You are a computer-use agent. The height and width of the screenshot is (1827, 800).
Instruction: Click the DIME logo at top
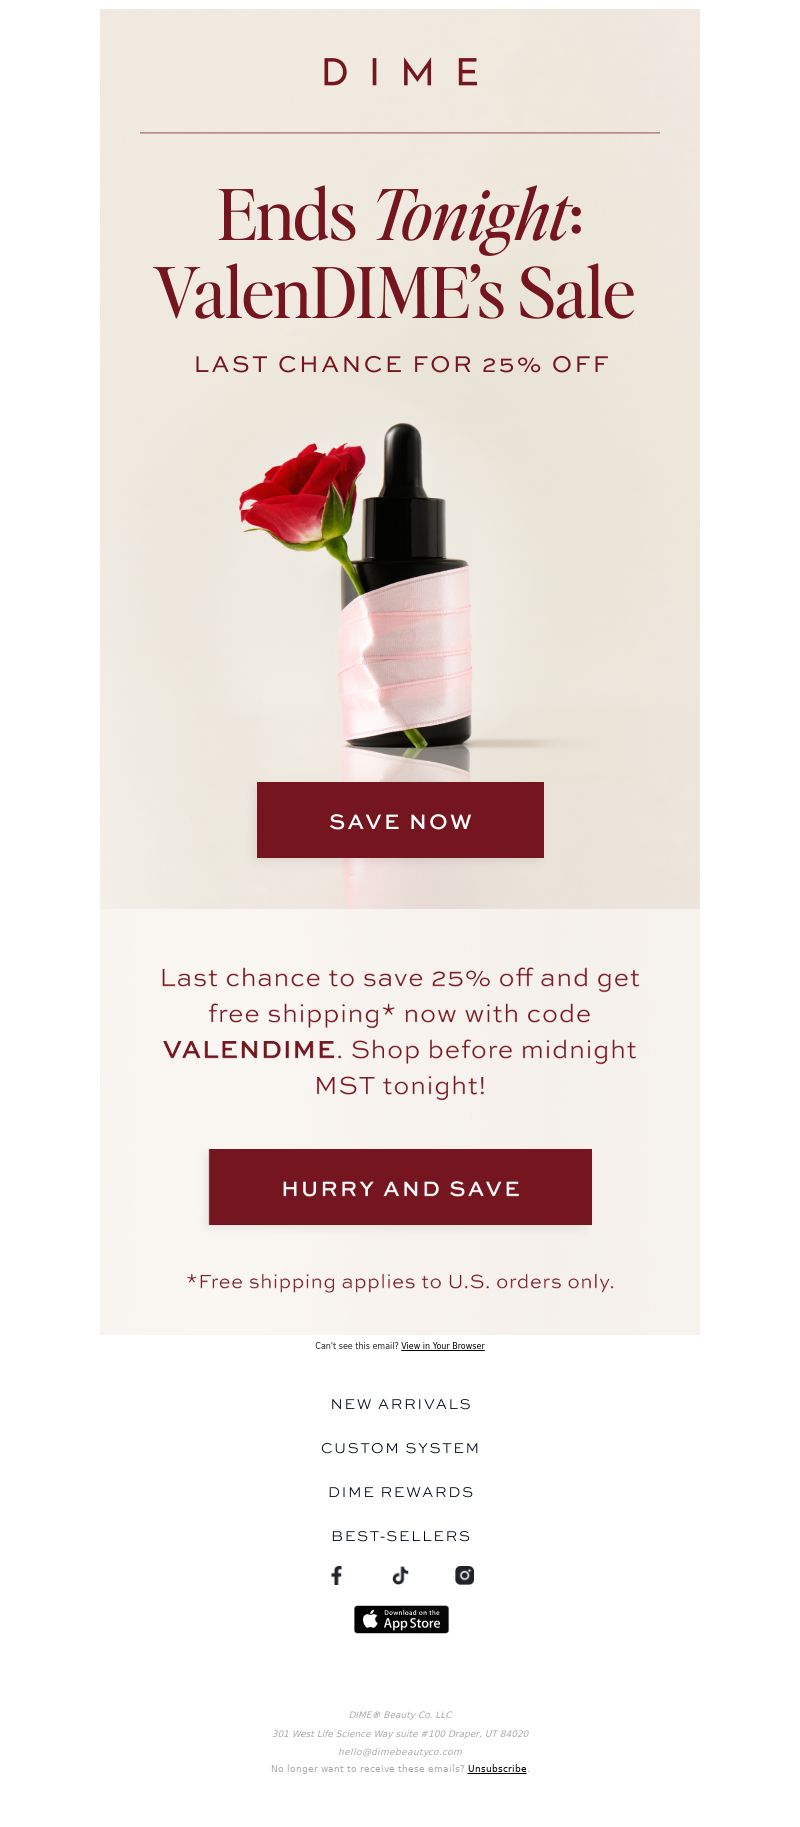tap(400, 71)
